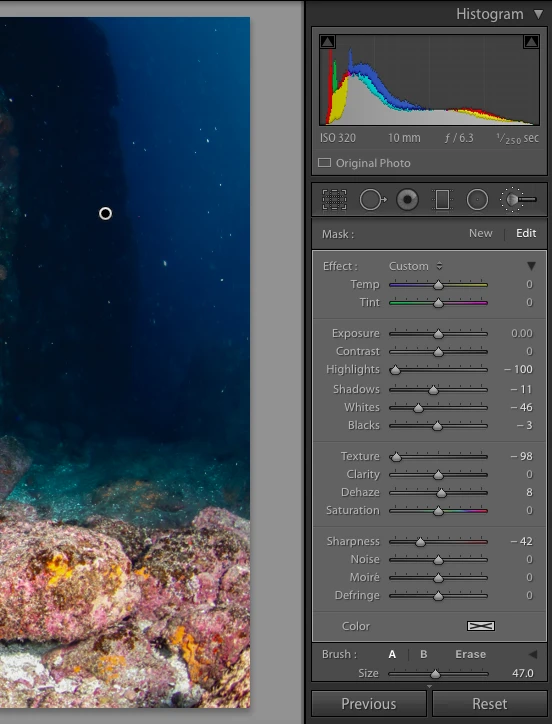Screen dimensions: 552x724
Task: Select the Radial Filter tool
Action: tap(477, 200)
